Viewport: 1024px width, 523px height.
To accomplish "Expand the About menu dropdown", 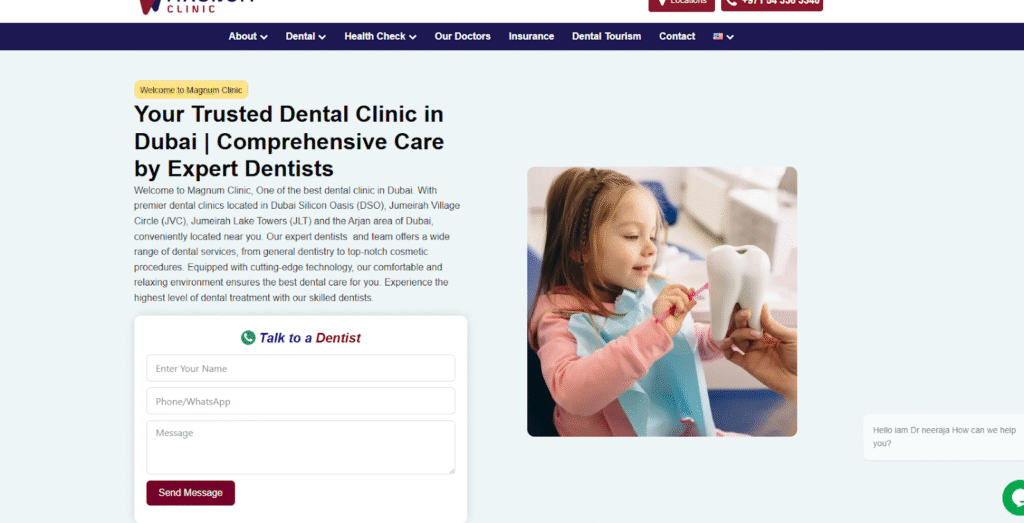I will [x=248, y=37].
